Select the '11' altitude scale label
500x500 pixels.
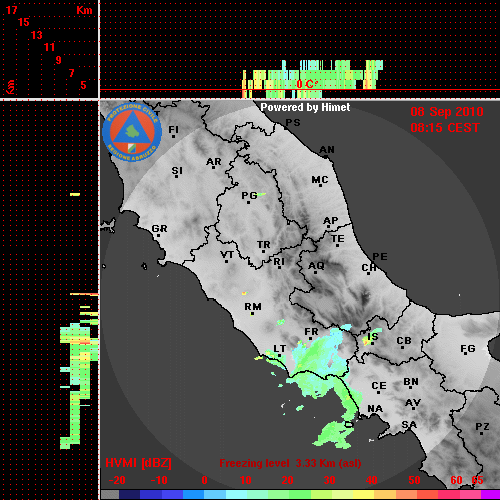click(x=49, y=47)
